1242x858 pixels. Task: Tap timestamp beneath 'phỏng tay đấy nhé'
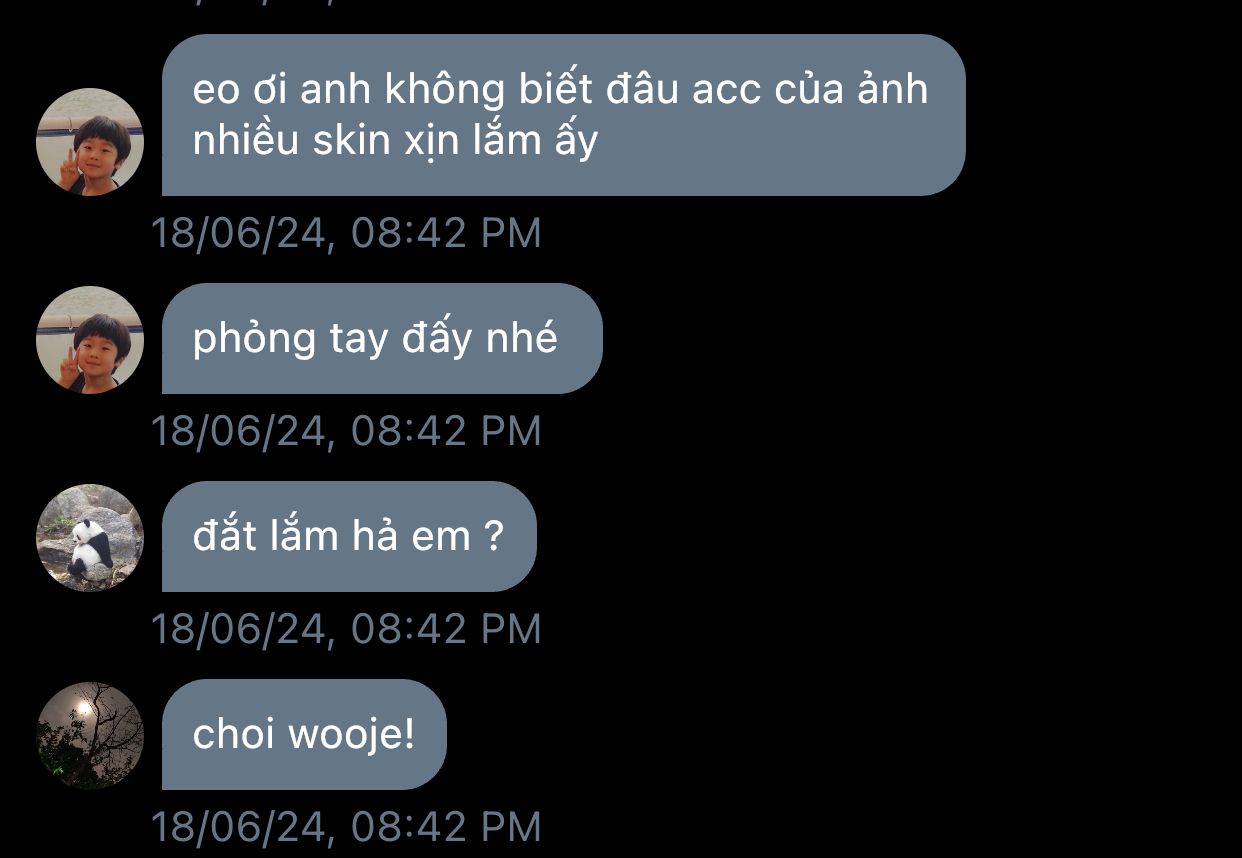tap(346, 431)
